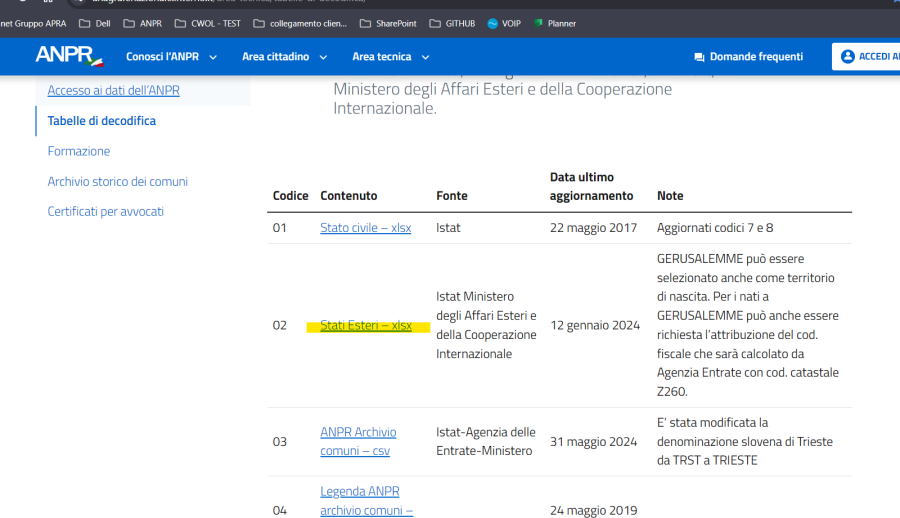900x518 pixels.
Task: Select Tabelle di decodifica in the sidebar
Action: [101, 121]
